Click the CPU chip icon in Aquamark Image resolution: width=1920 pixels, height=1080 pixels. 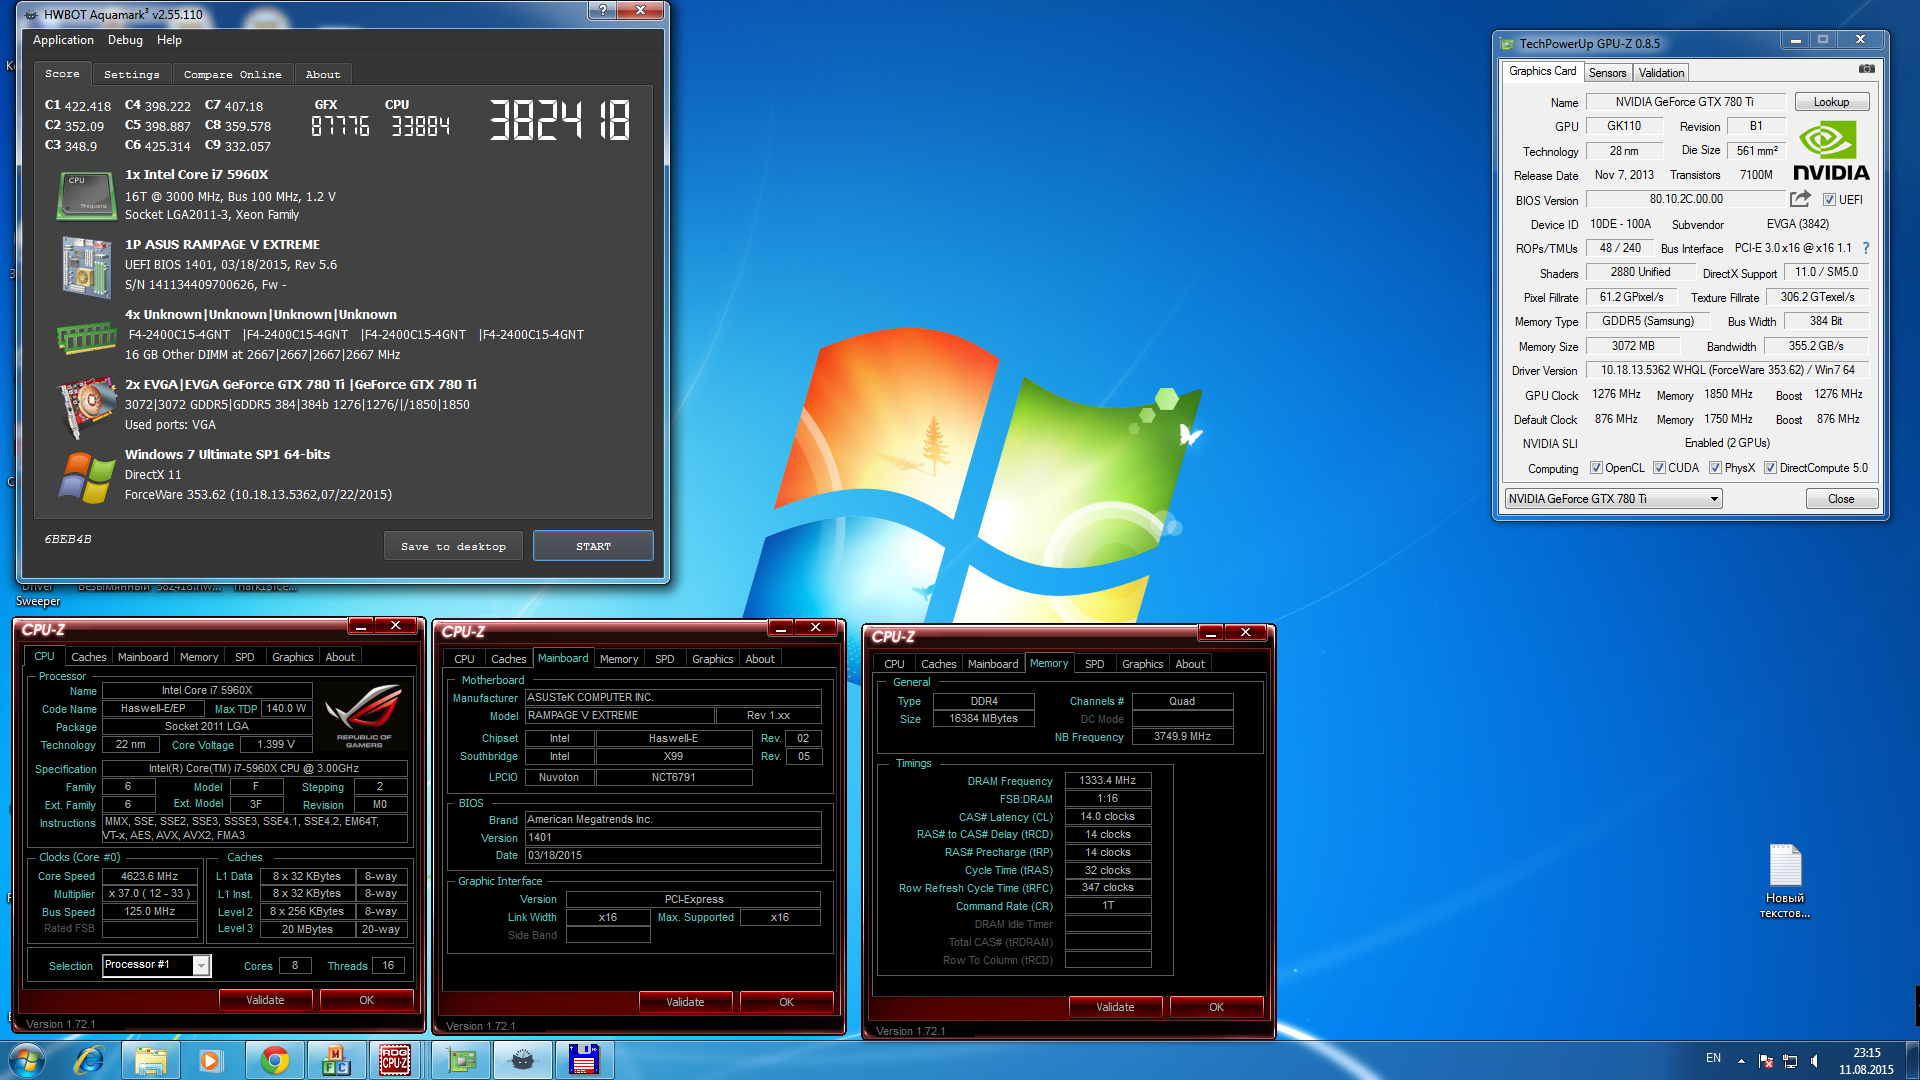[x=86, y=195]
